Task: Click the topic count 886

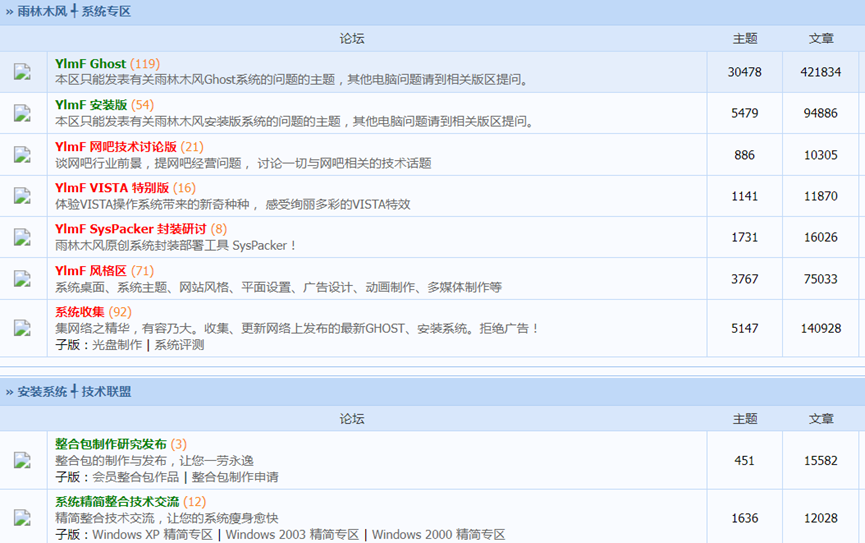Action: point(745,155)
